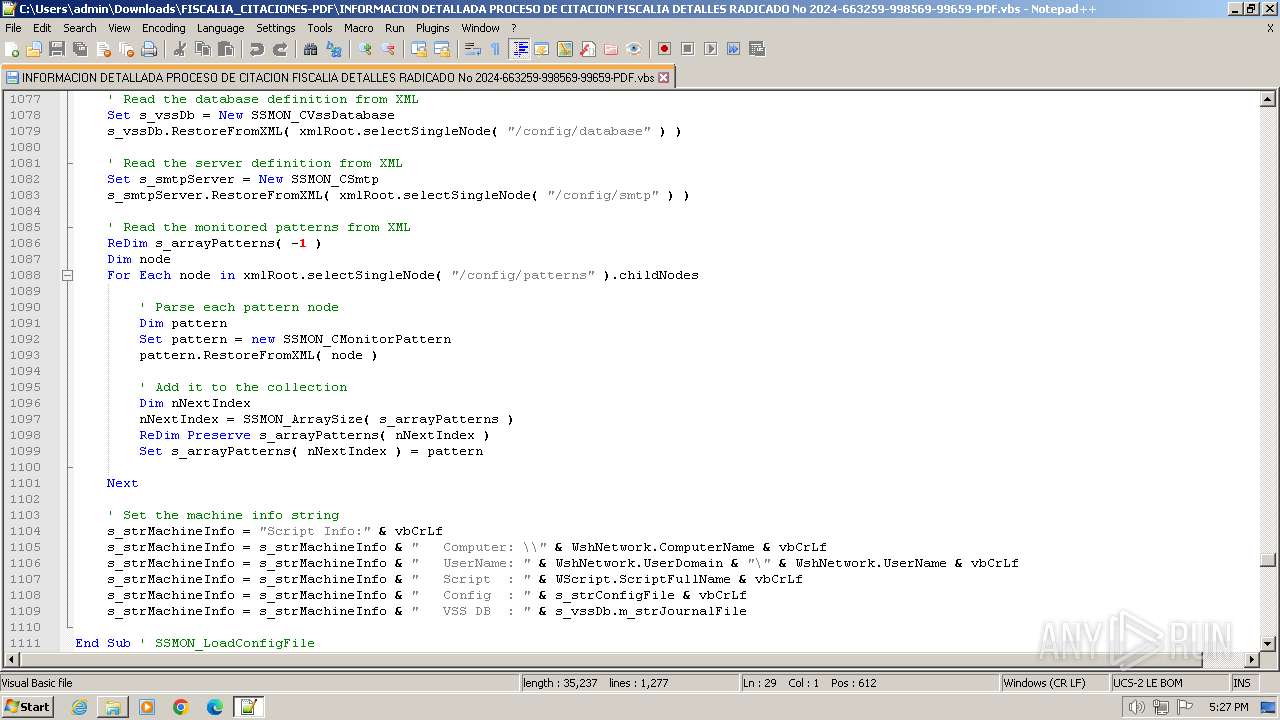
Task: Open the Windows Start menu
Action: coord(27,706)
